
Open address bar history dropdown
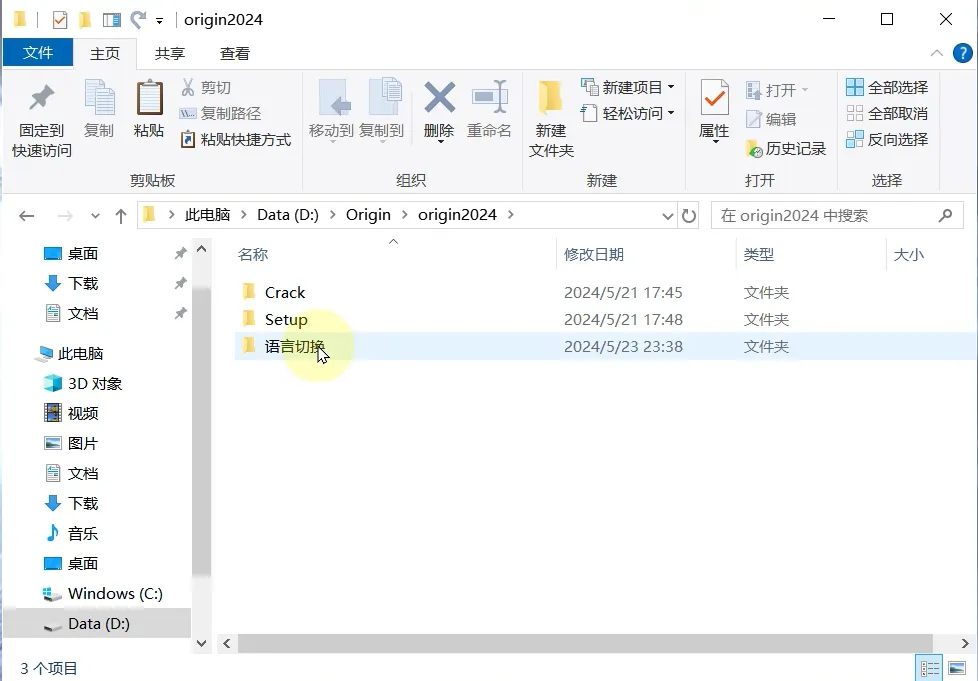coord(667,216)
